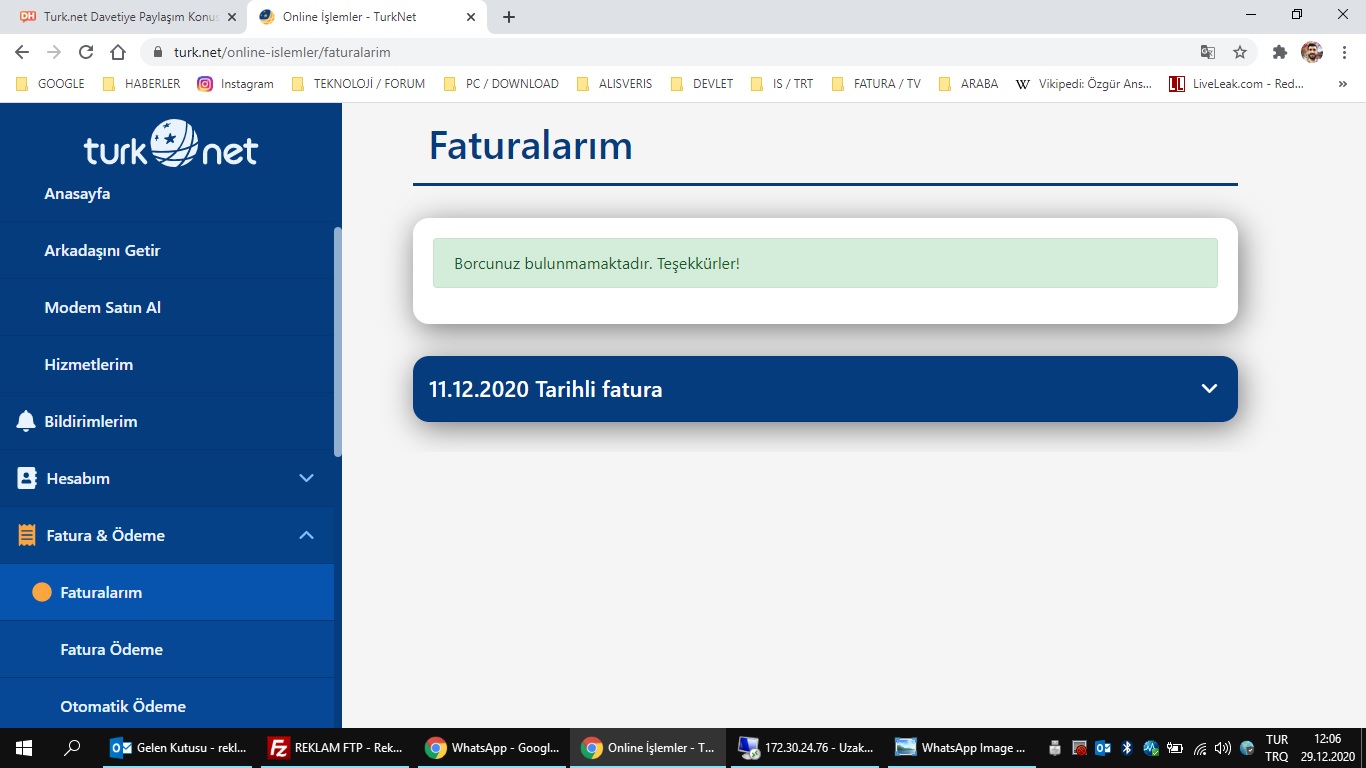Image resolution: width=1366 pixels, height=768 pixels.
Task: Open a new browser tab
Action: pos(509,17)
